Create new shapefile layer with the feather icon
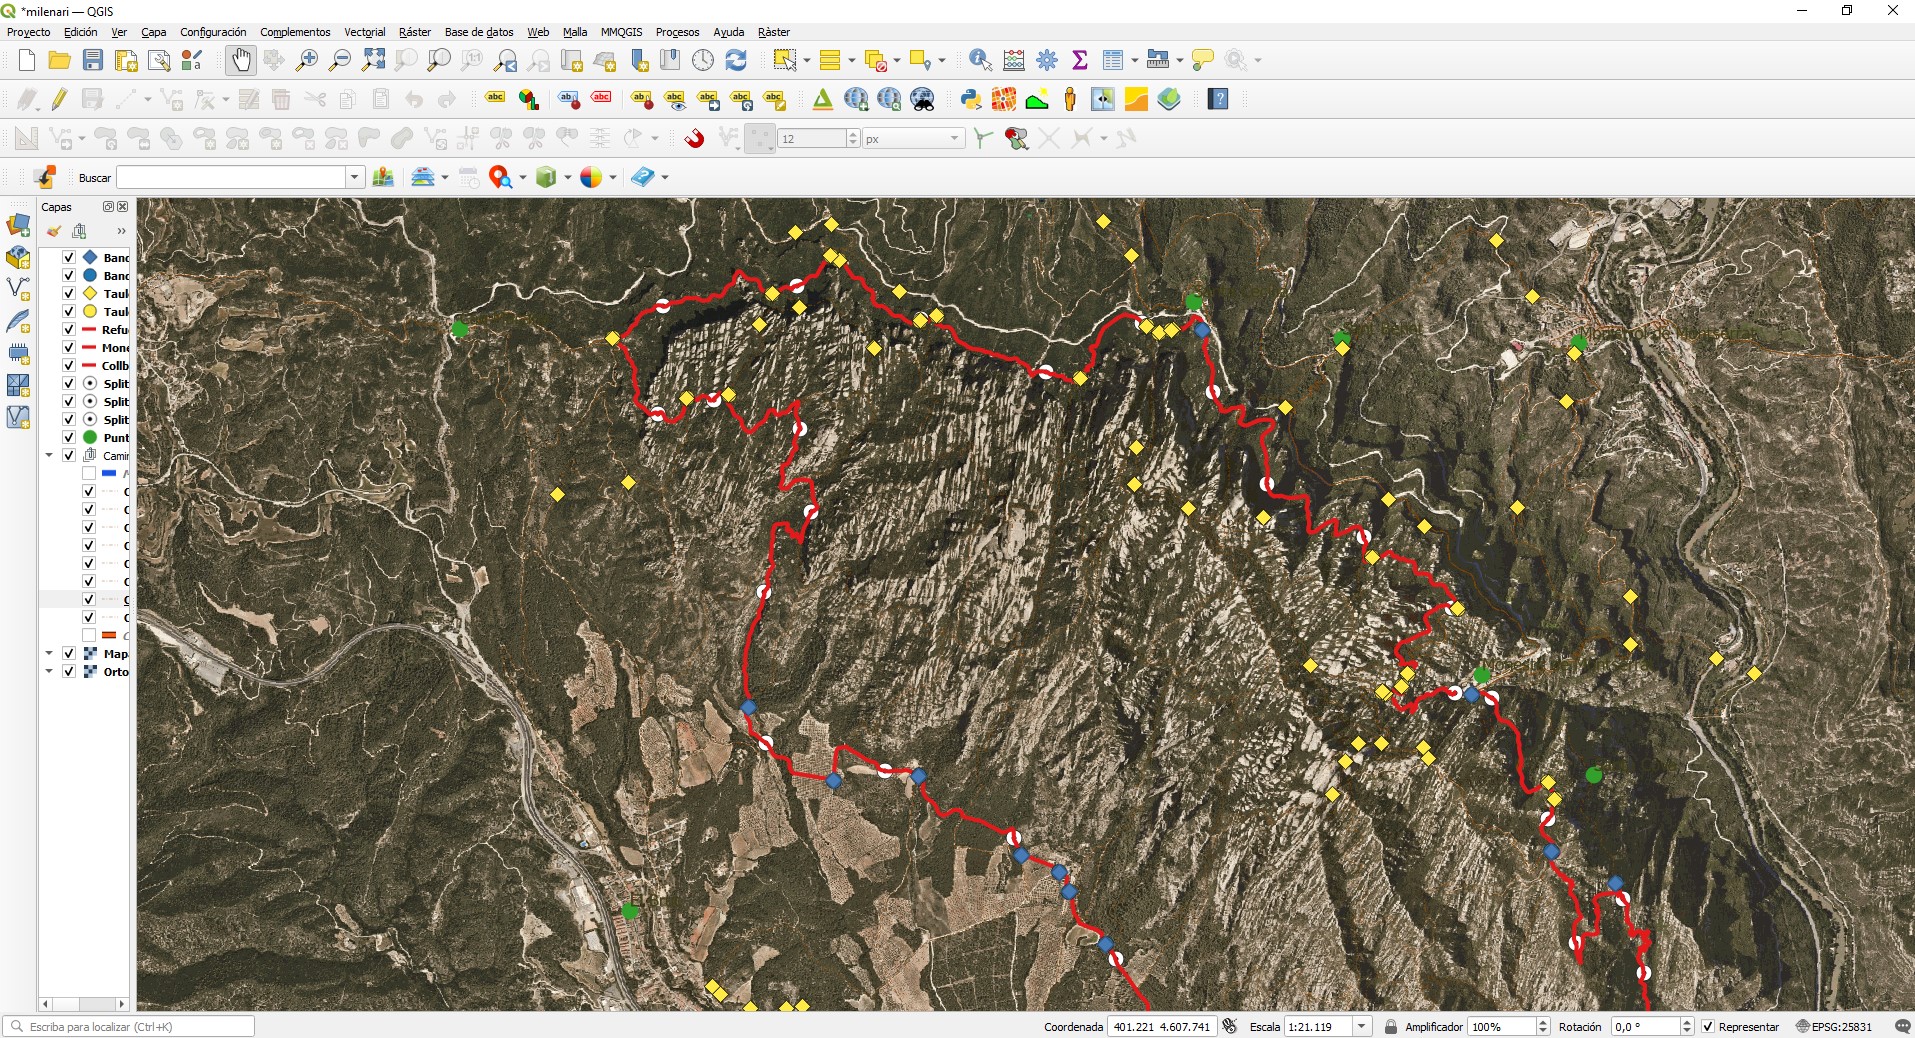Image resolution: width=1915 pixels, height=1038 pixels. [18, 321]
